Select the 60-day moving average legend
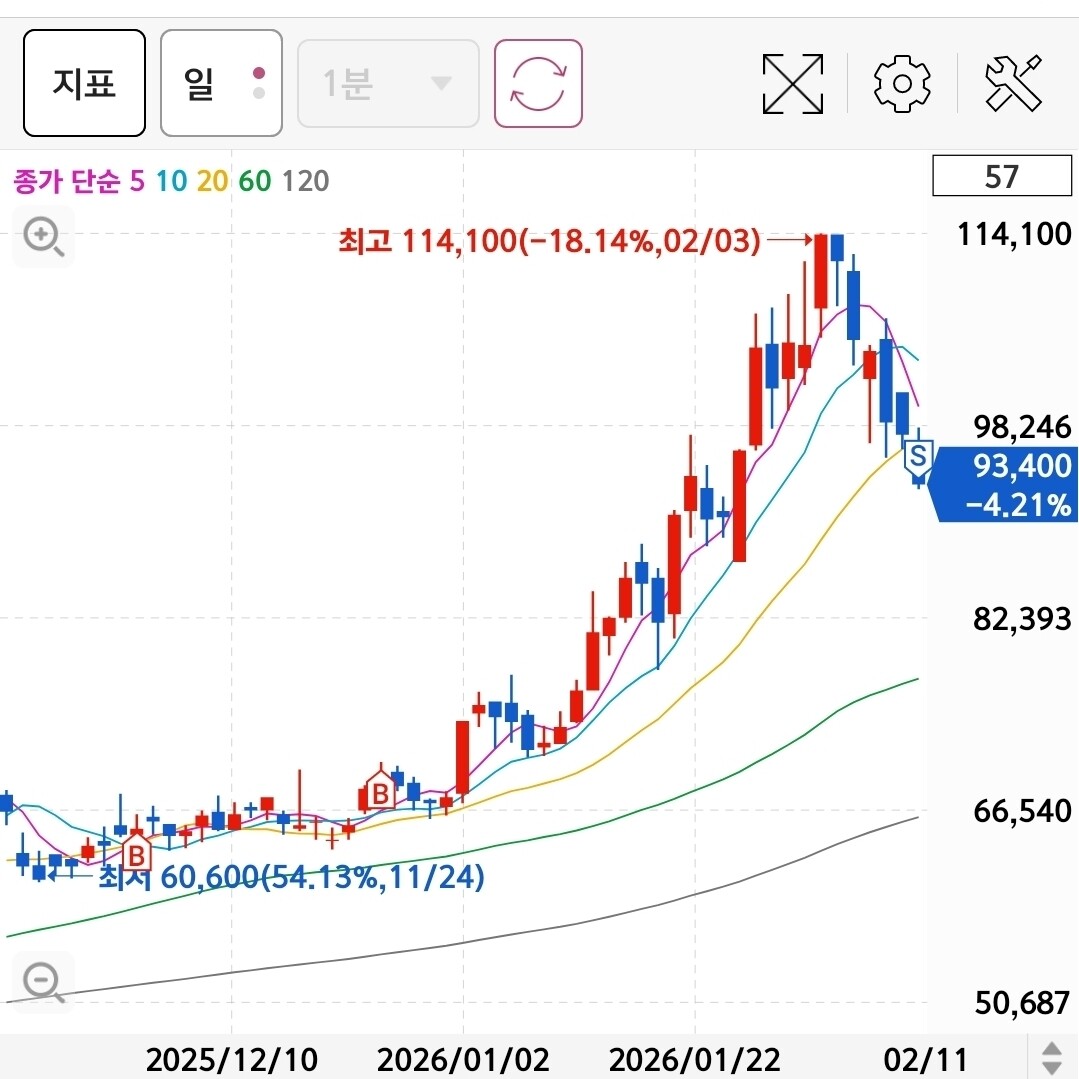This screenshot has width=1079, height=1079. (x=255, y=181)
